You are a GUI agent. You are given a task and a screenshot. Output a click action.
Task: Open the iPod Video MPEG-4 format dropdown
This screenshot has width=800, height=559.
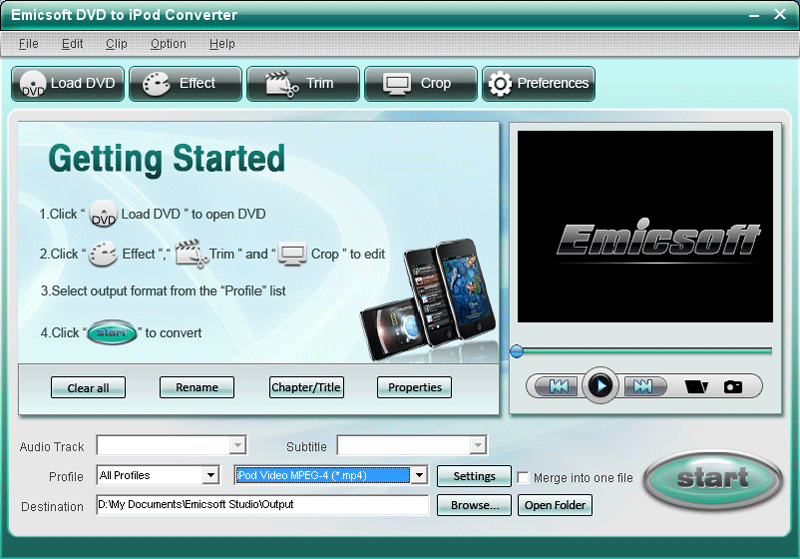pyautogui.click(x=419, y=475)
